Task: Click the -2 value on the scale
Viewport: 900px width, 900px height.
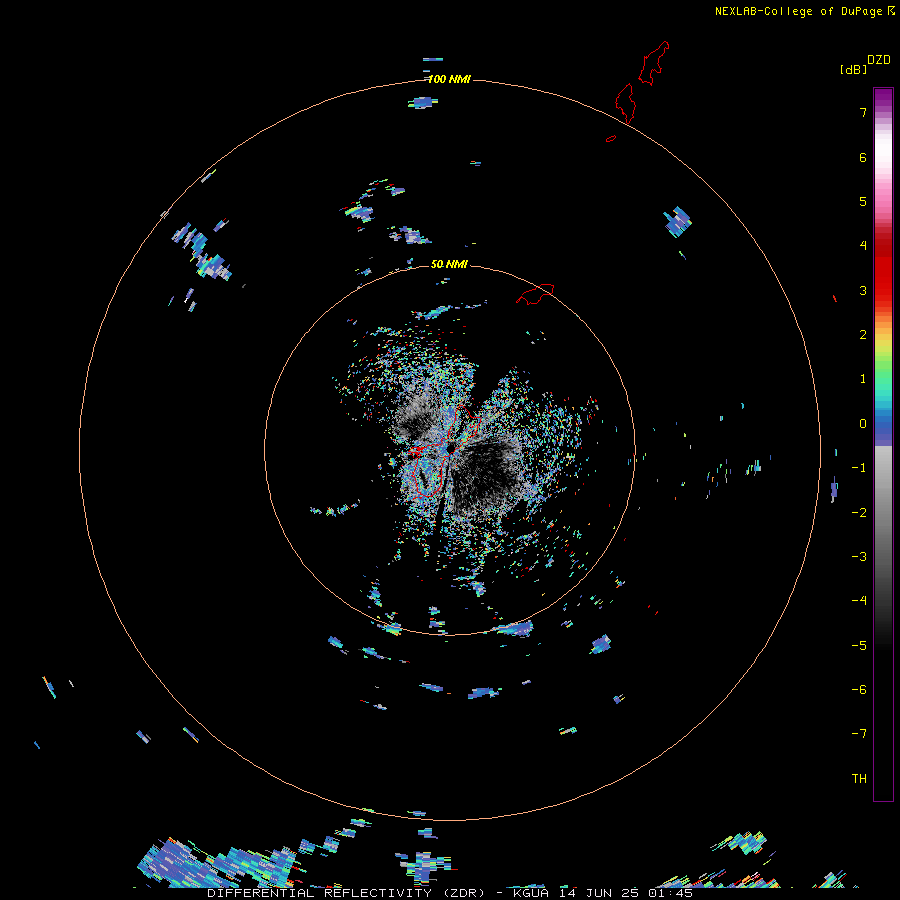Action: click(859, 513)
